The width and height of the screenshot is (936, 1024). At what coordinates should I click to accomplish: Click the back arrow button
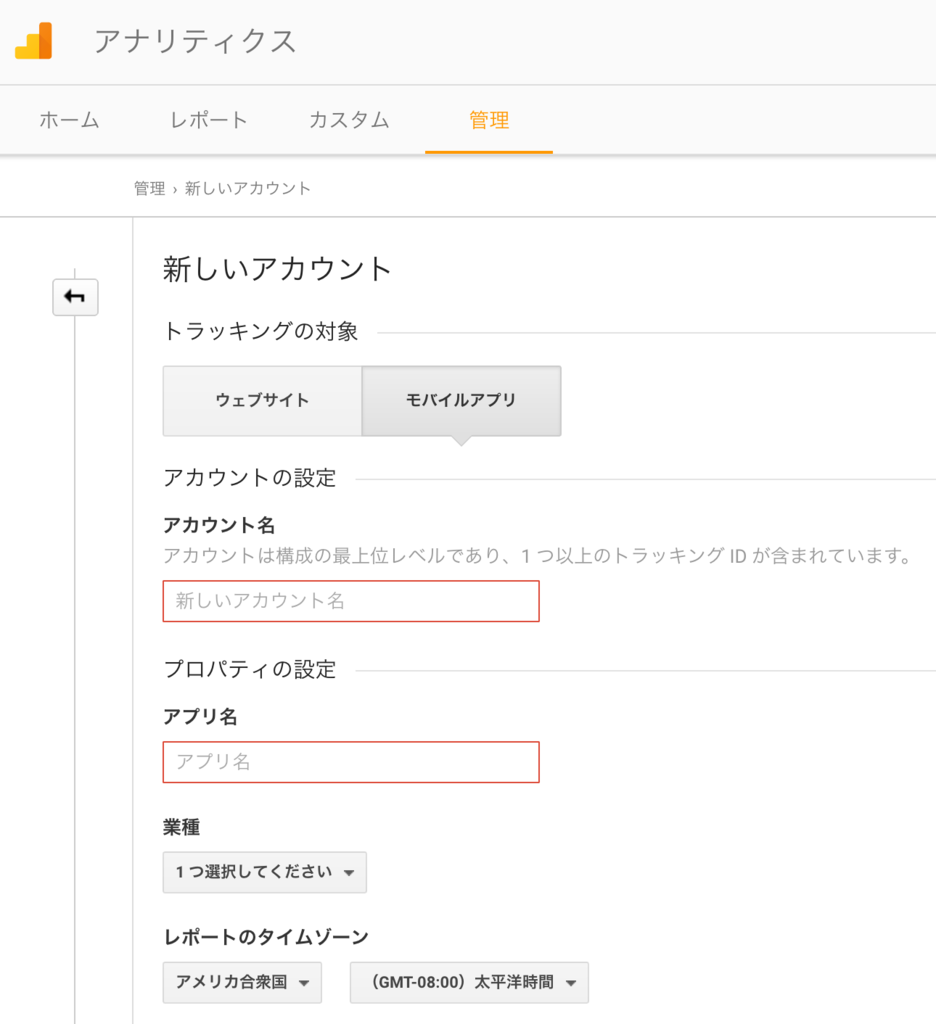[x=75, y=297]
